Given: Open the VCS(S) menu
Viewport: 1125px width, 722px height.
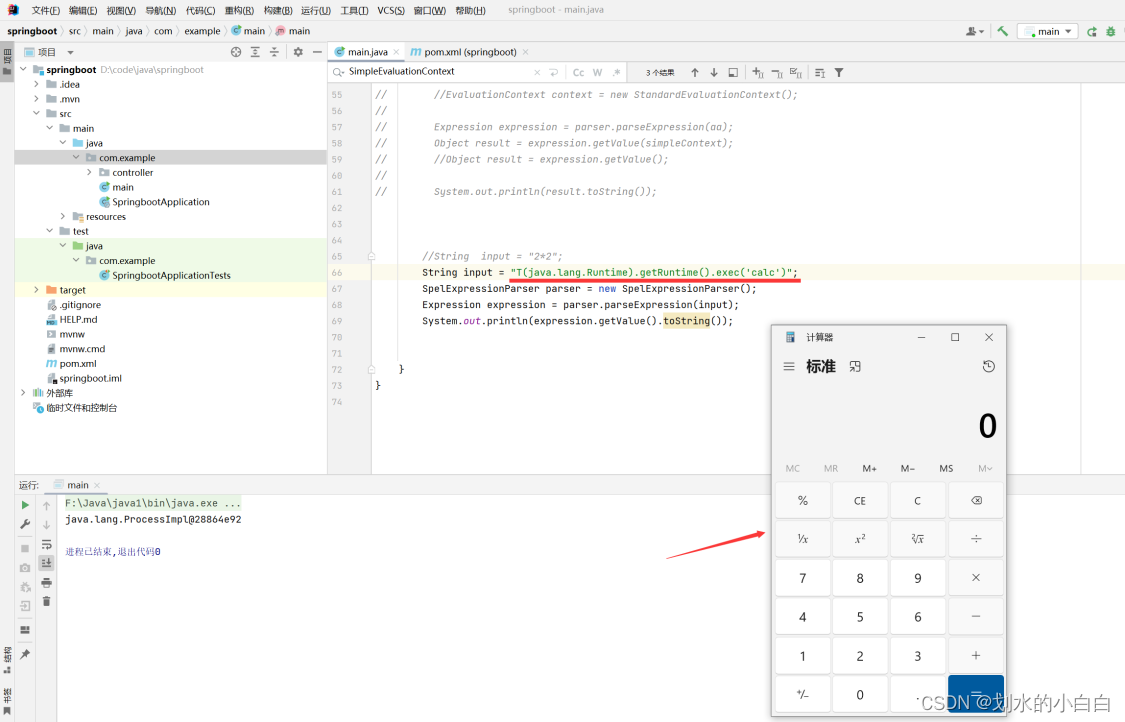Looking at the screenshot, I should [390, 10].
